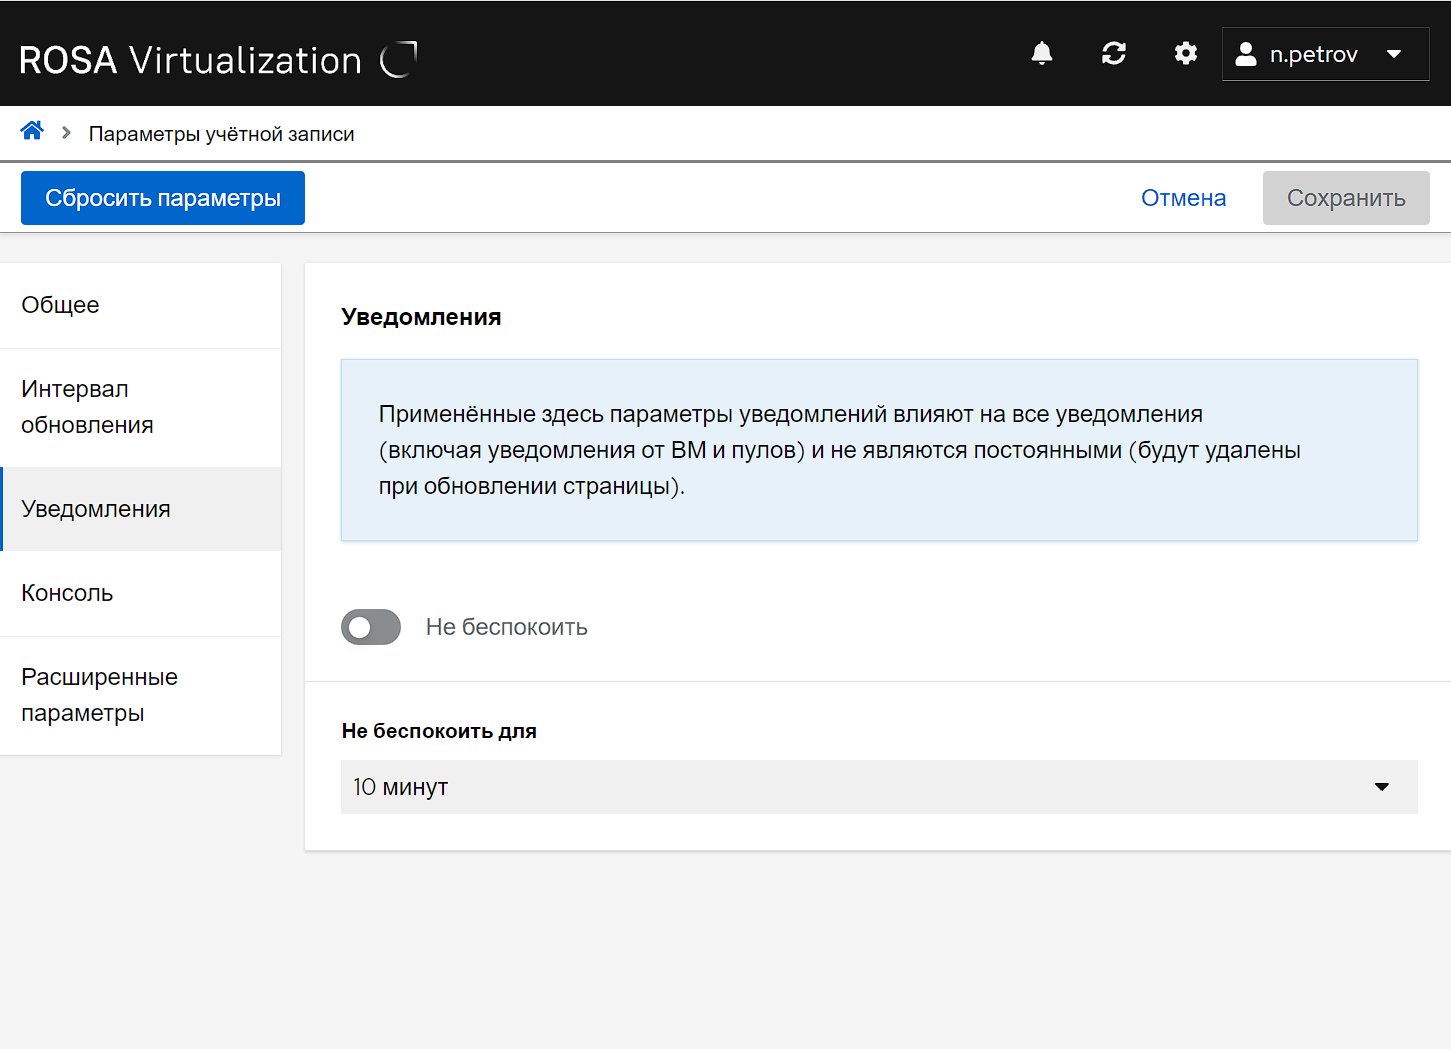Click the ROSA Virtualization title text
This screenshot has width=1451, height=1049.
point(190,60)
